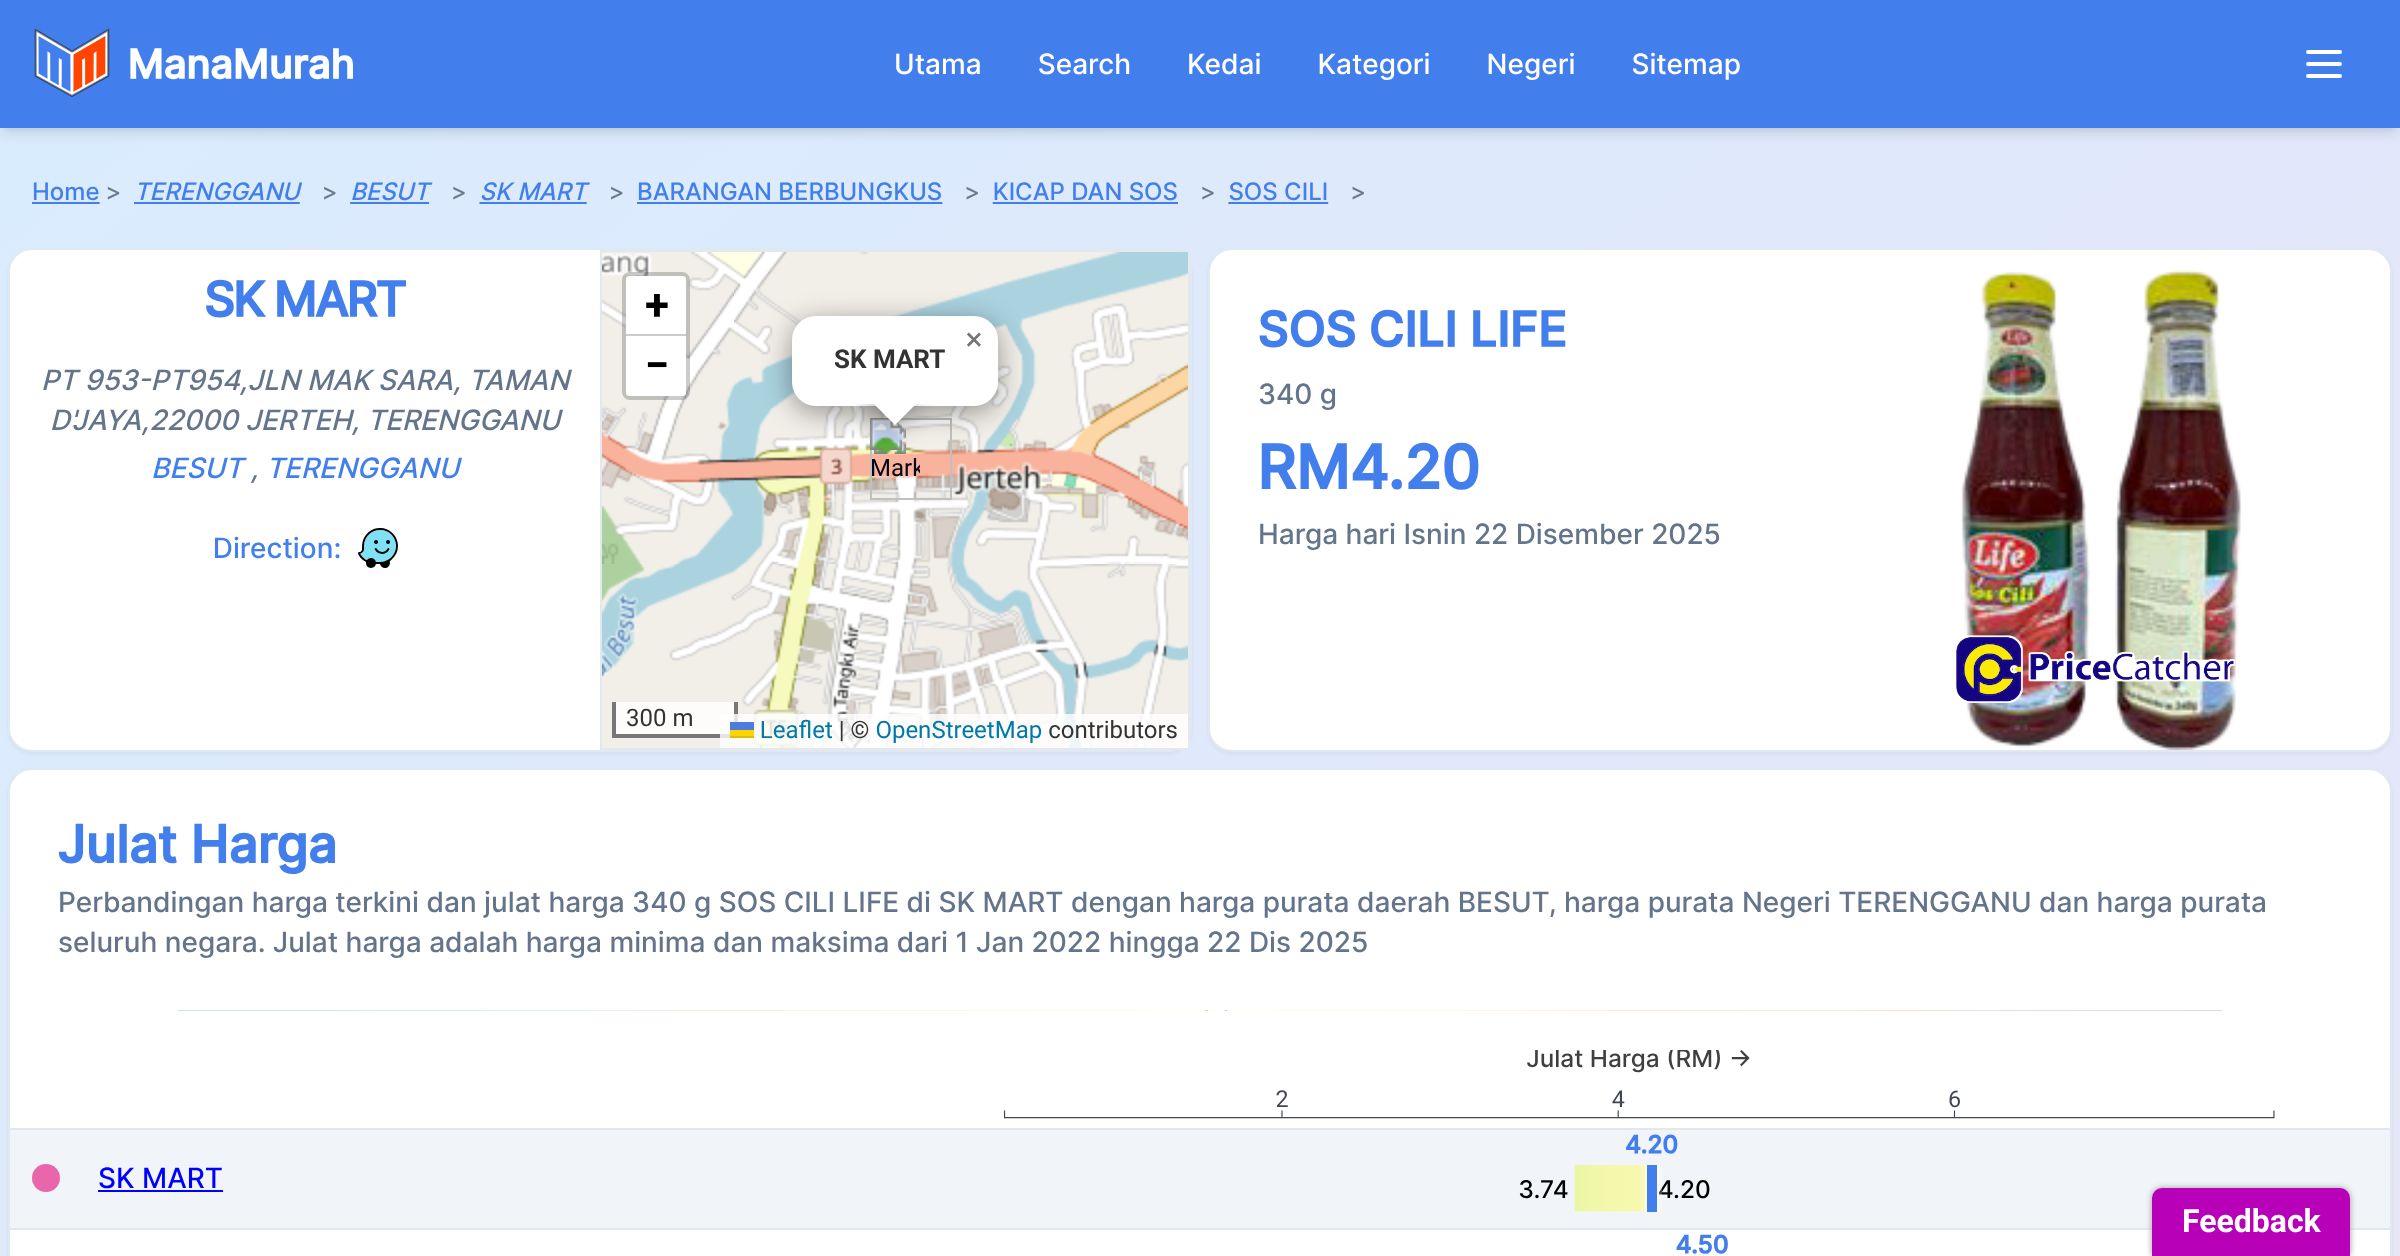Click the ManaMurah logo icon
The height and width of the screenshot is (1256, 2400).
71,63
